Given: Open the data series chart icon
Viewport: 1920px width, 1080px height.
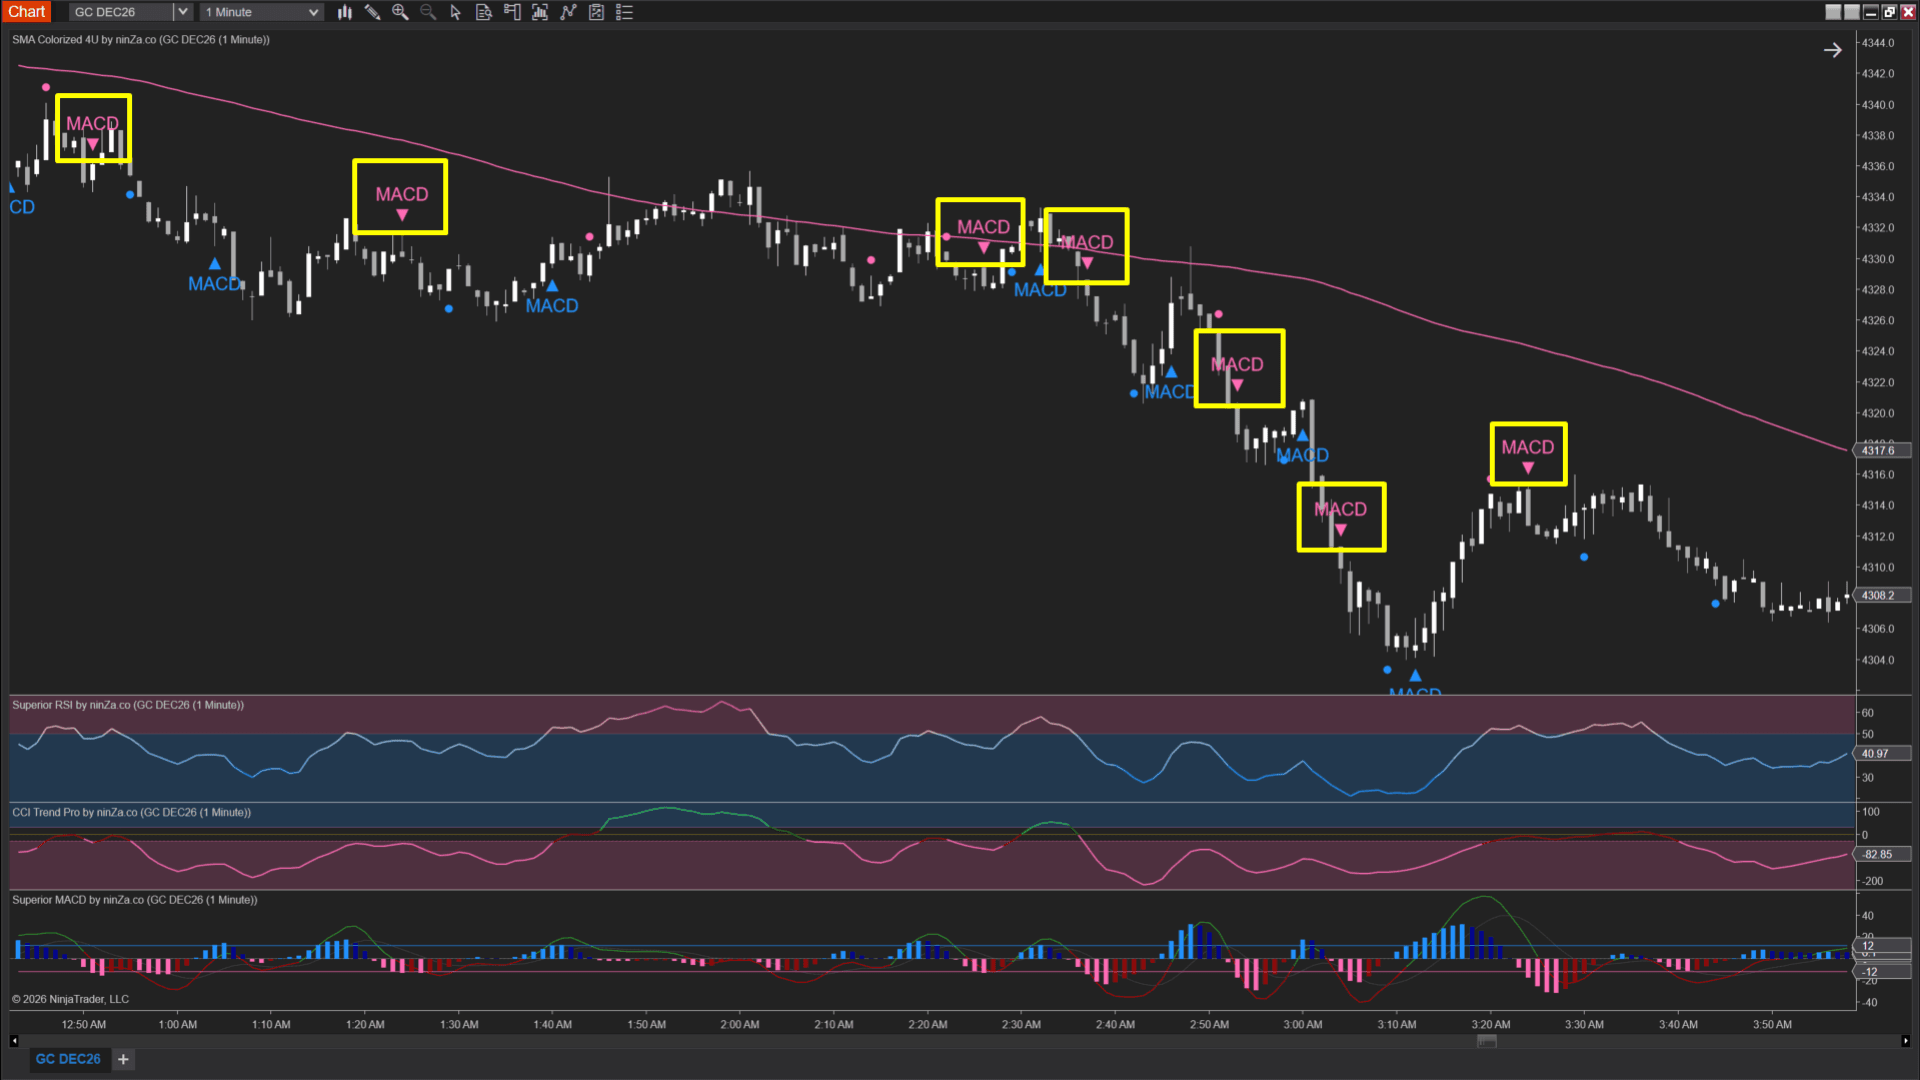Looking at the screenshot, I should pyautogui.click(x=540, y=12).
